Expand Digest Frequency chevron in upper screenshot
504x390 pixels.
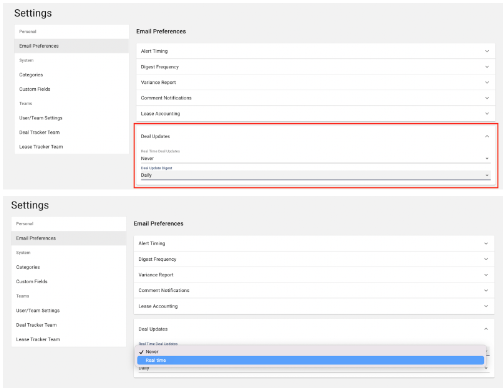coord(487,67)
